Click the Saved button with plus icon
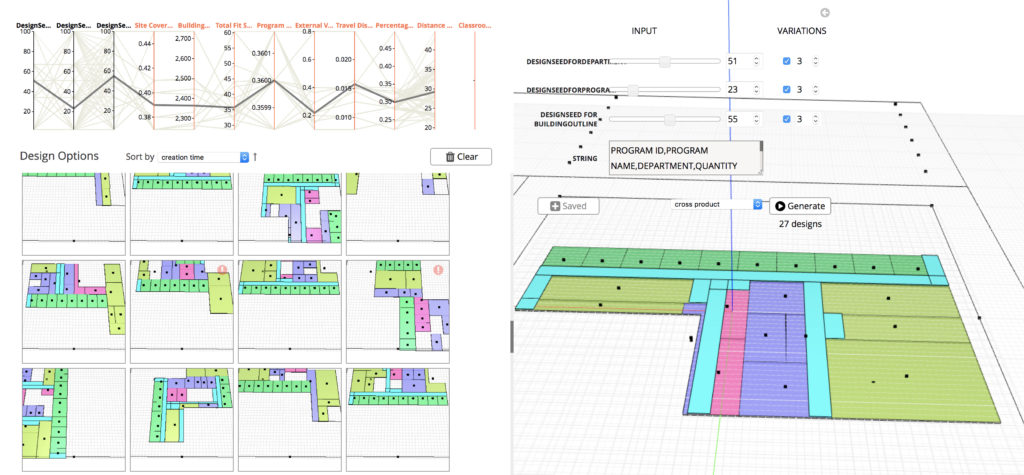1024x475 pixels. [x=569, y=206]
